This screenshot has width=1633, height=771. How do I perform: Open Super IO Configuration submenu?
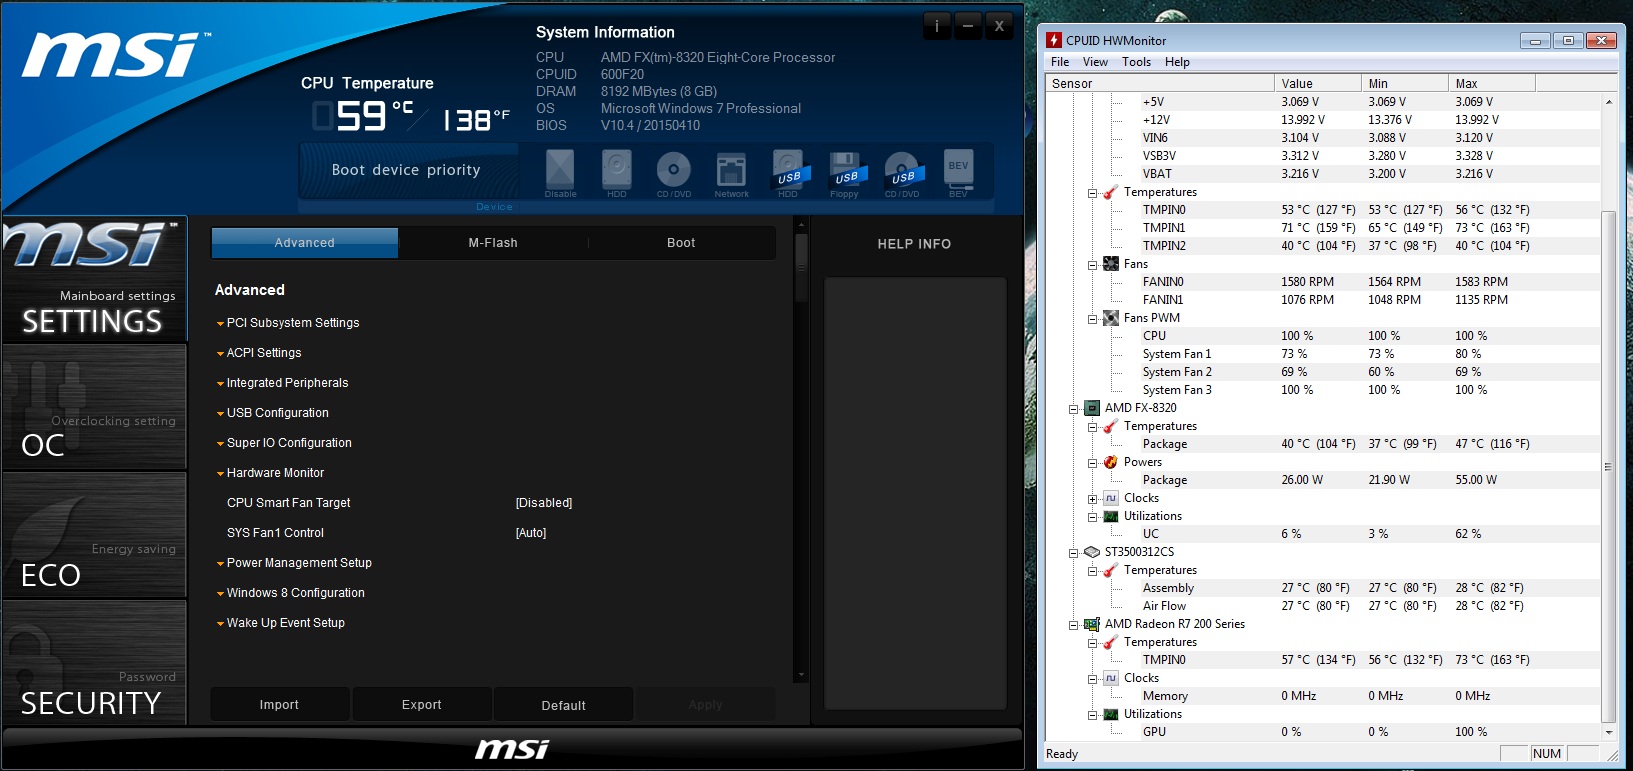(289, 443)
